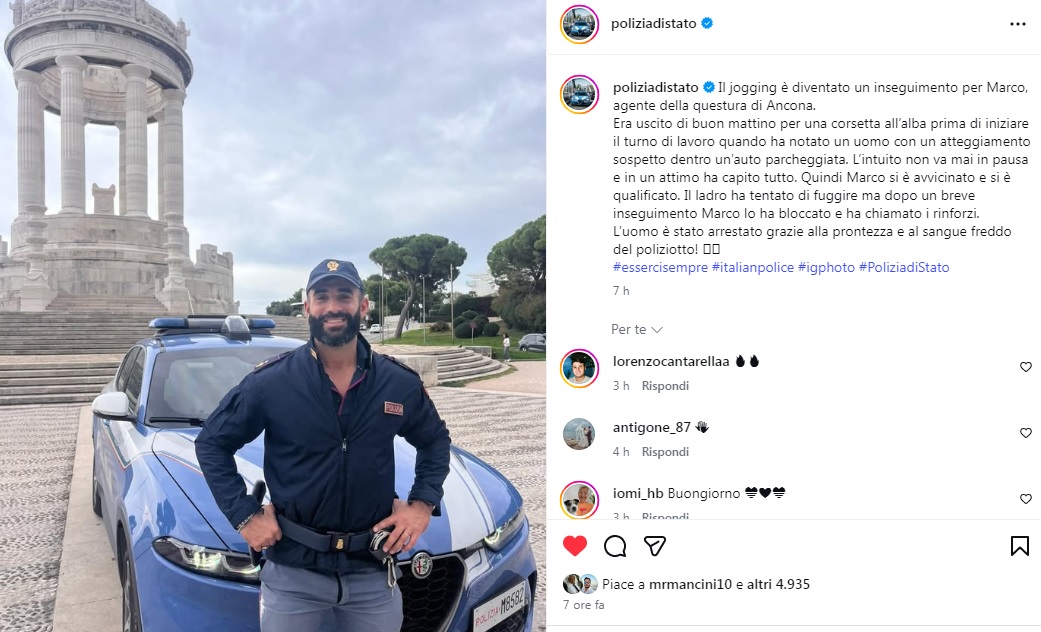Image resolution: width=1041 pixels, height=632 pixels.
Task: Save post with bookmark icon
Action: coord(1019,546)
